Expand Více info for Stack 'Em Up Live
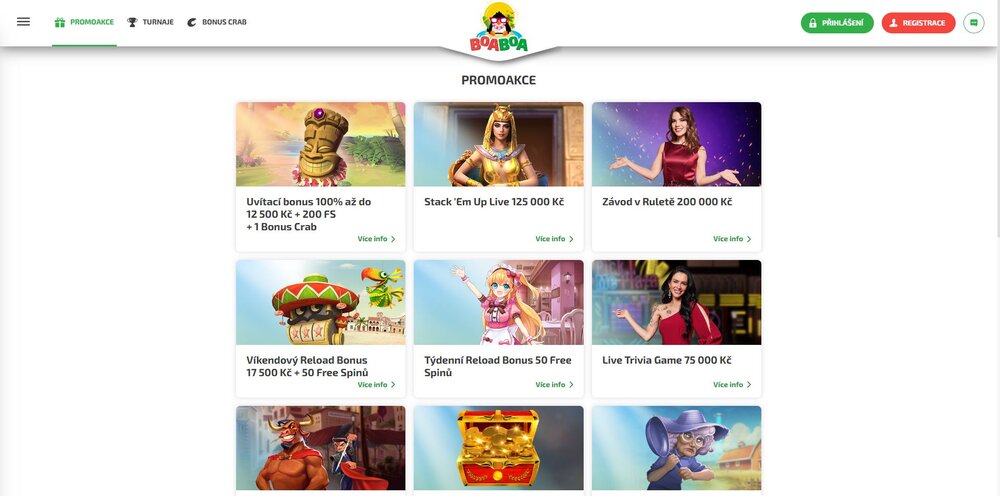1000x496 pixels. point(554,239)
